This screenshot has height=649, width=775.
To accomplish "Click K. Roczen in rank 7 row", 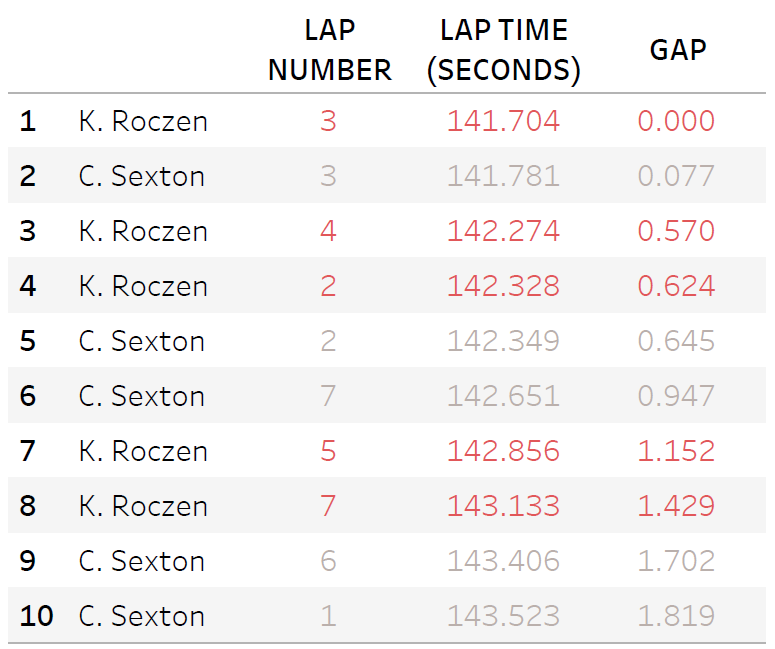I will pyautogui.click(x=143, y=452).
